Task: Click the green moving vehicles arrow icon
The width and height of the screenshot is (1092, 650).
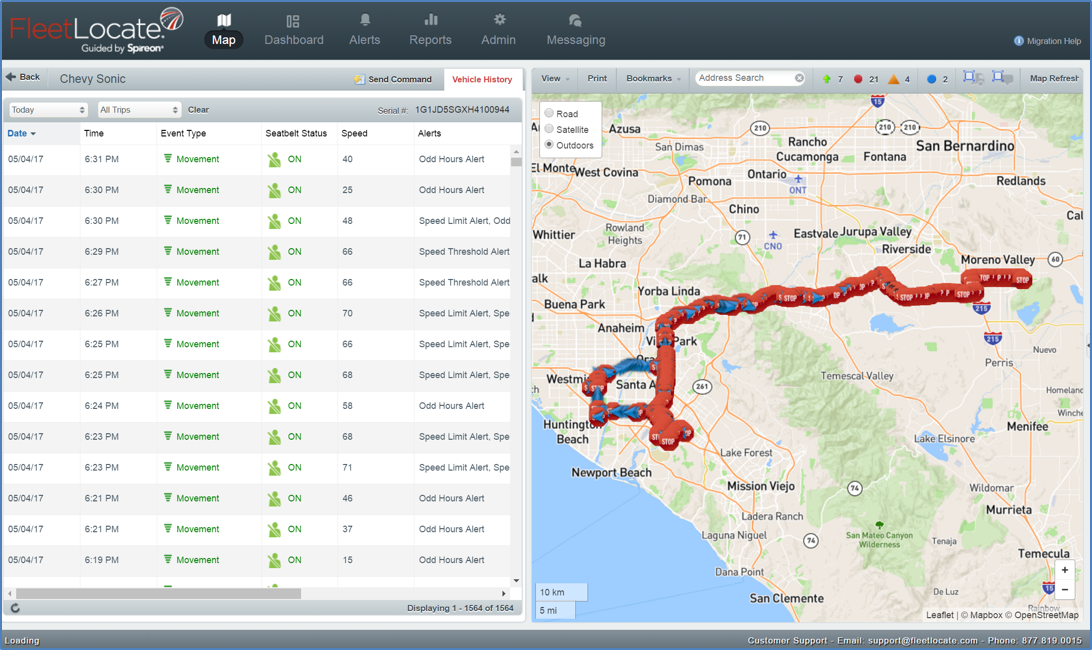Action: tap(827, 79)
